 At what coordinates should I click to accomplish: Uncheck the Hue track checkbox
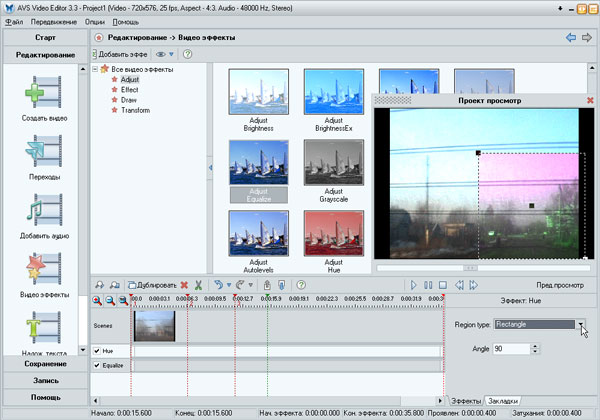97,351
